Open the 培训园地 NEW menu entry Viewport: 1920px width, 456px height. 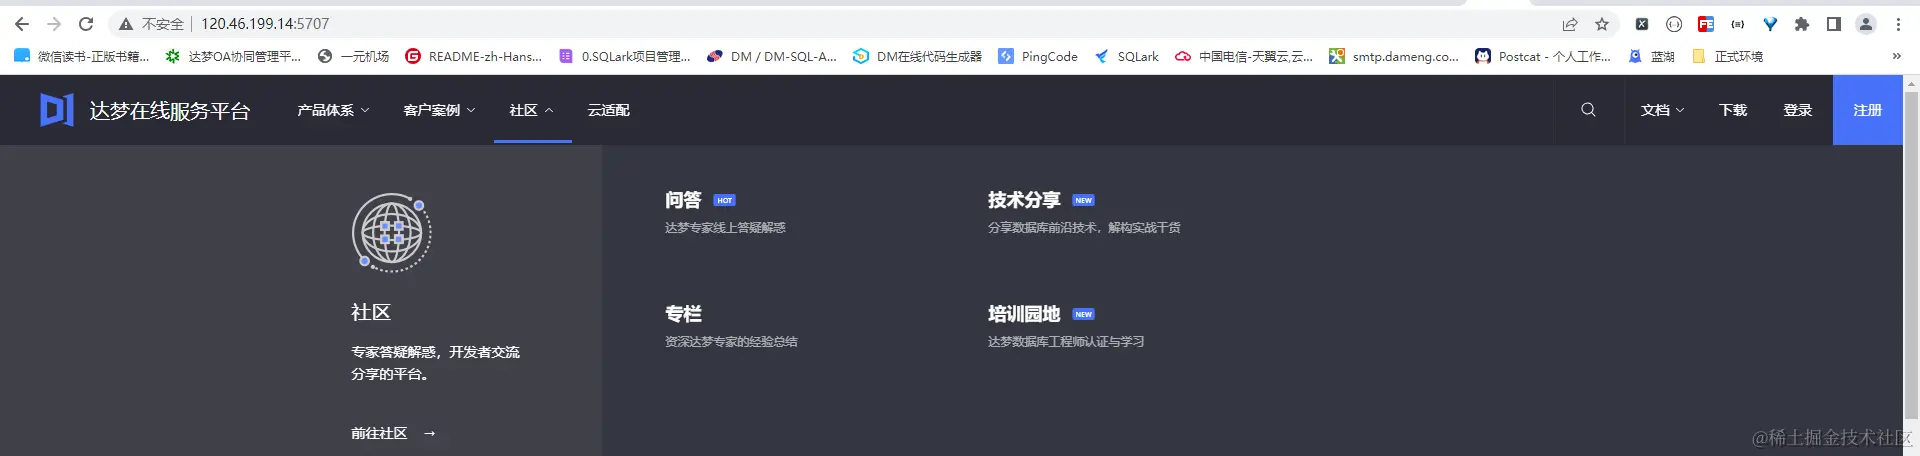point(1041,314)
